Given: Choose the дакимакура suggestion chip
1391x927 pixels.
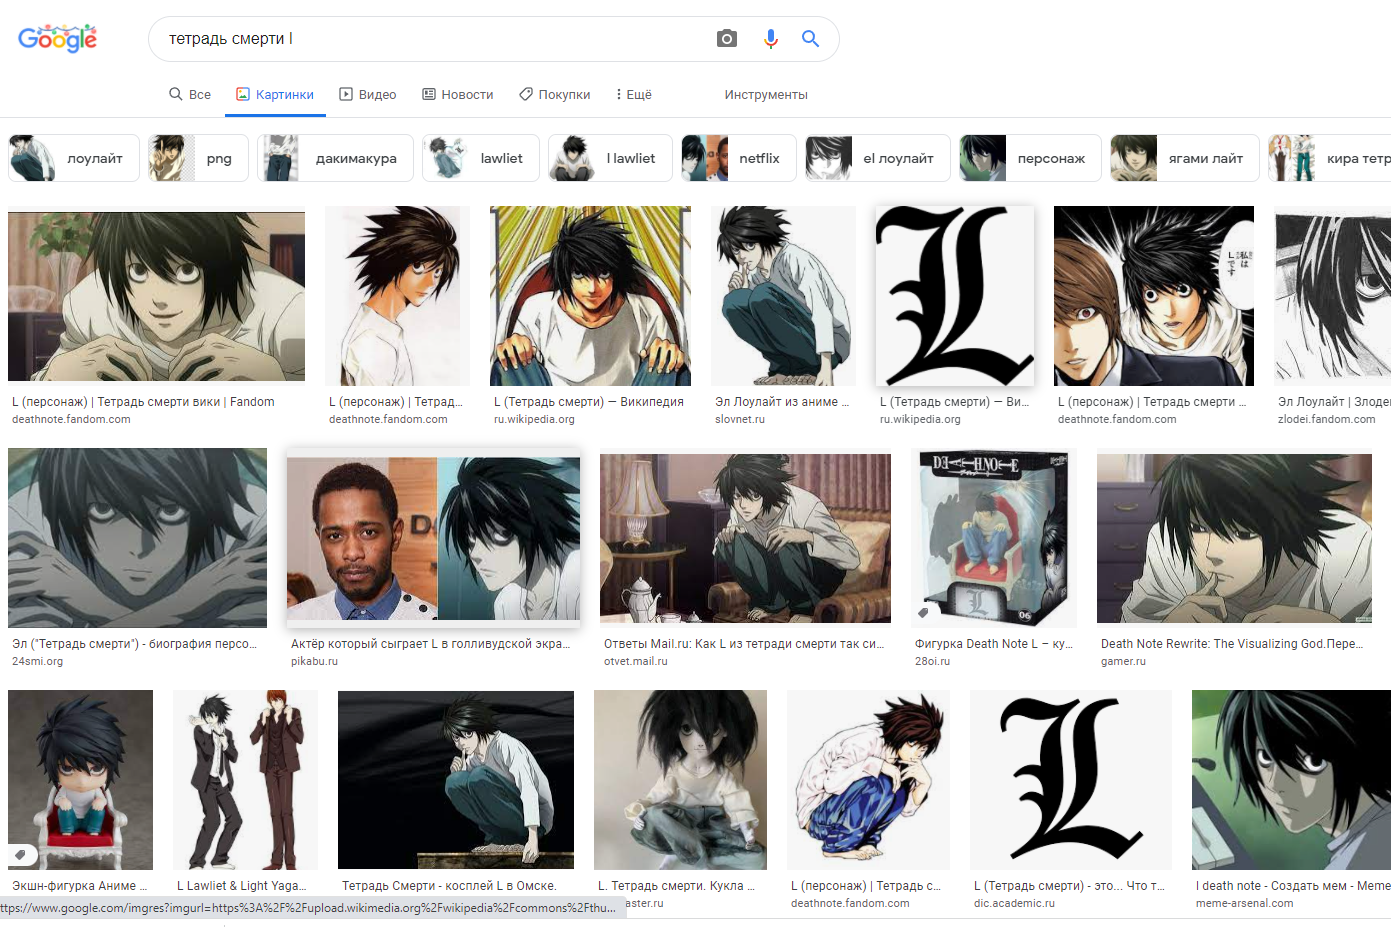Looking at the screenshot, I should click(x=335, y=158).
